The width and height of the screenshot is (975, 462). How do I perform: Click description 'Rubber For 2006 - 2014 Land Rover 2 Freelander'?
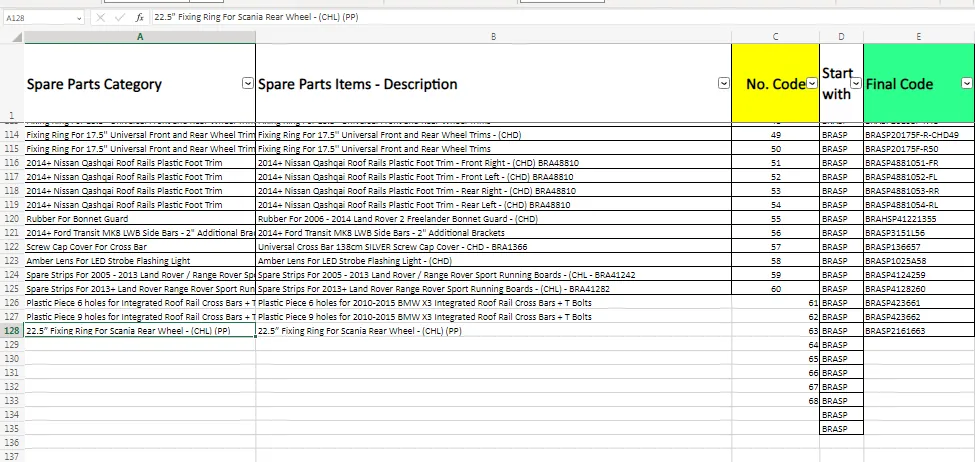click(x=493, y=219)
